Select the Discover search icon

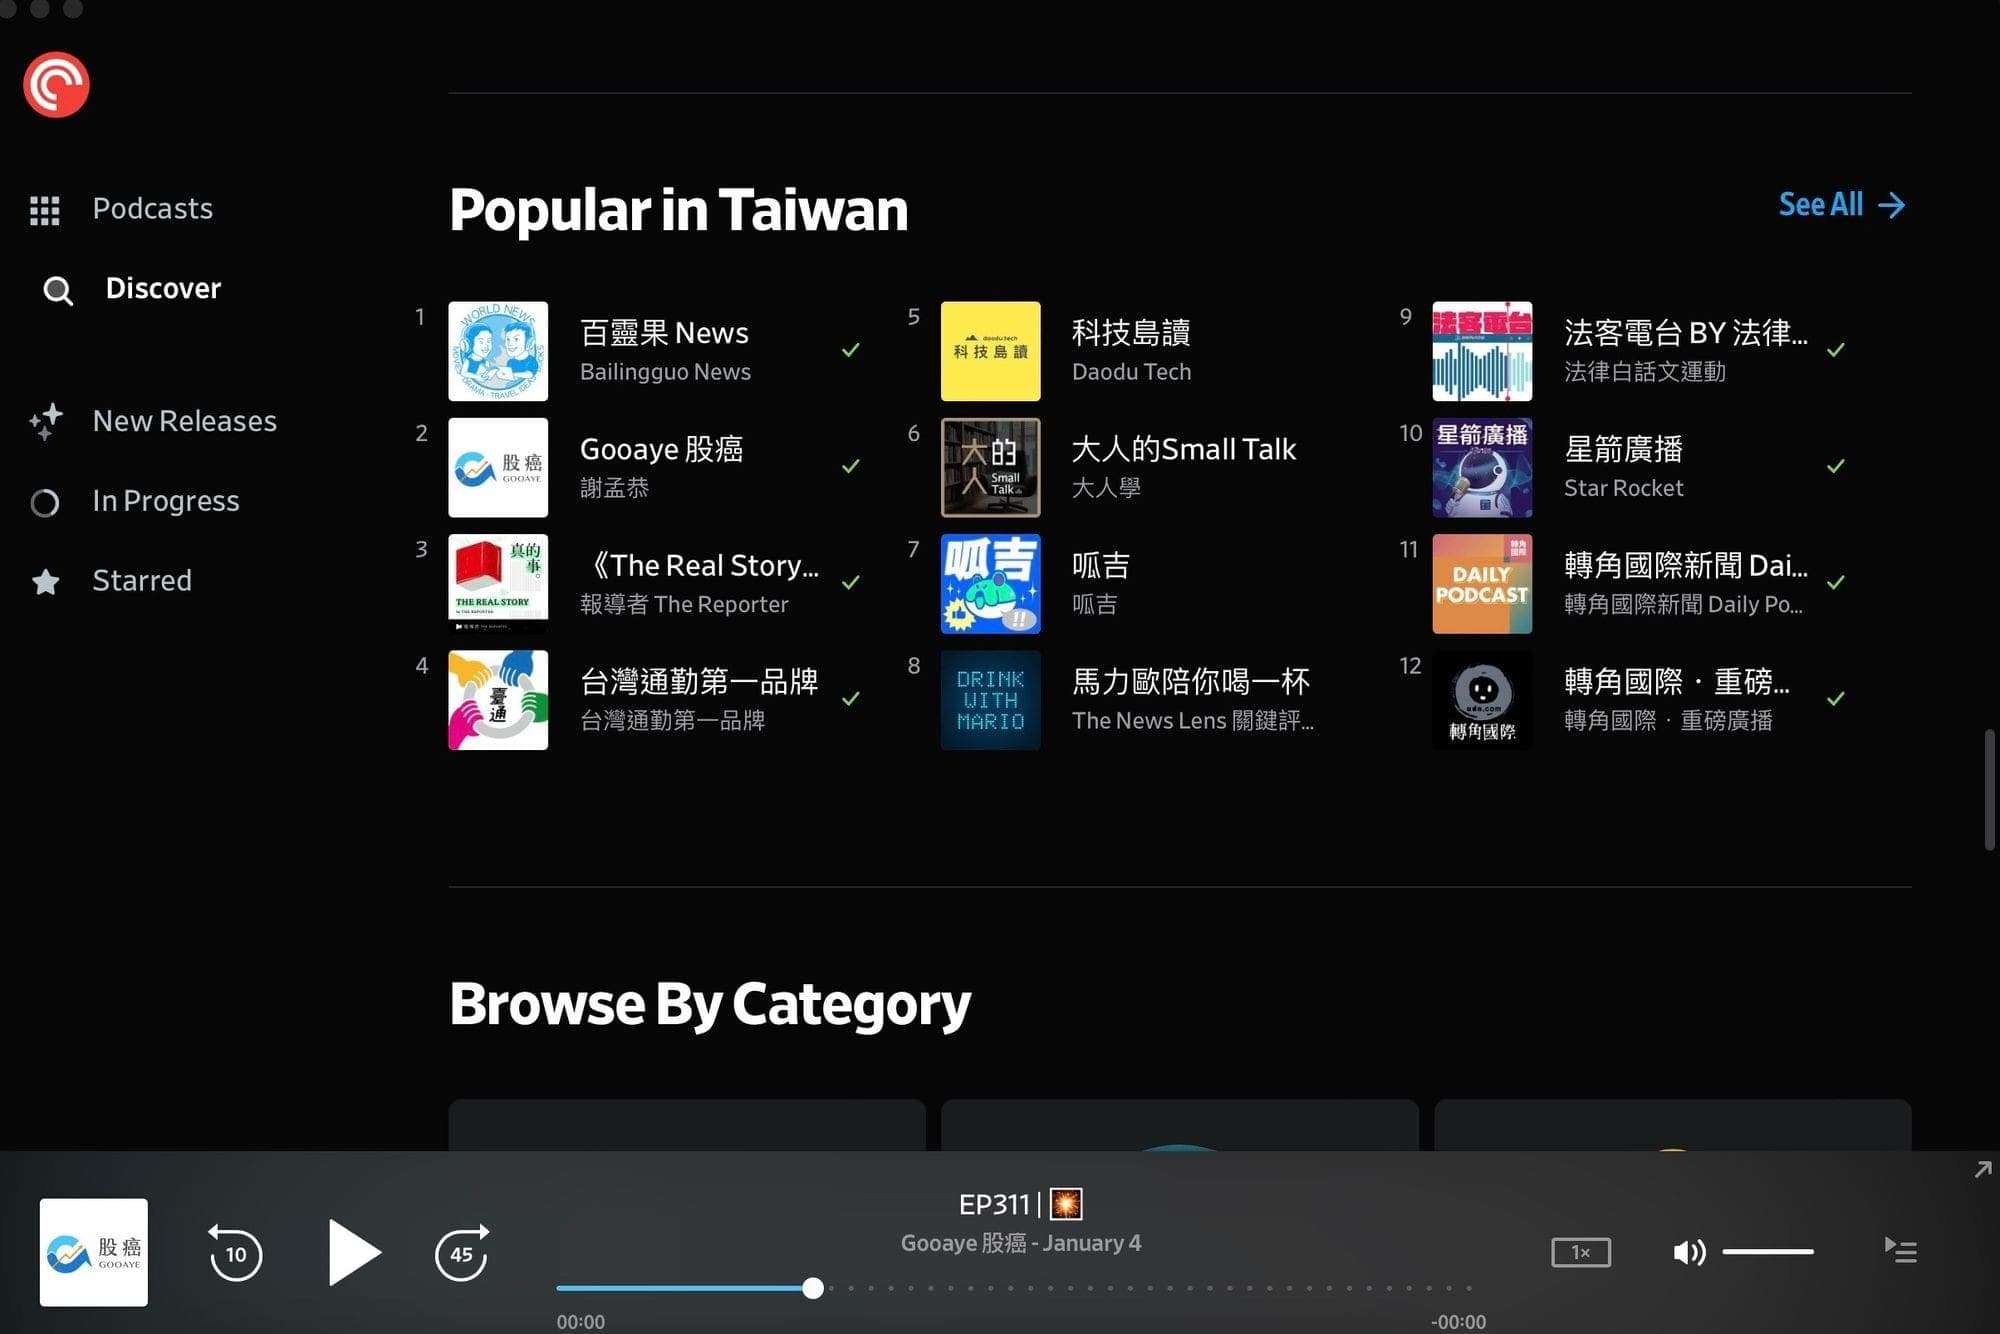(57, 290)
